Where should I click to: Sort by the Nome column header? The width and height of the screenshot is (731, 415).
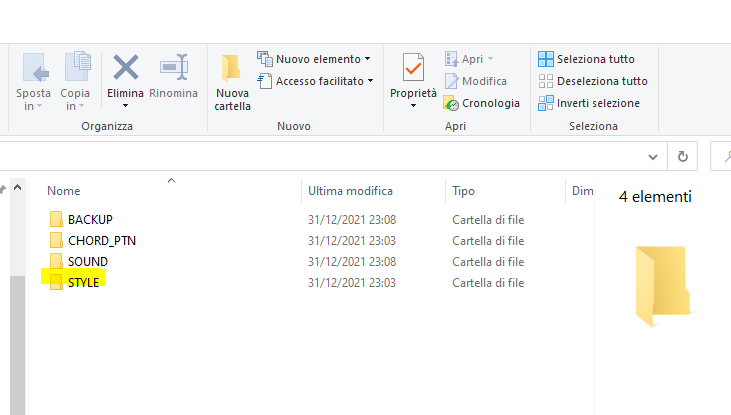pyautogui.click(x=64, y=190)
